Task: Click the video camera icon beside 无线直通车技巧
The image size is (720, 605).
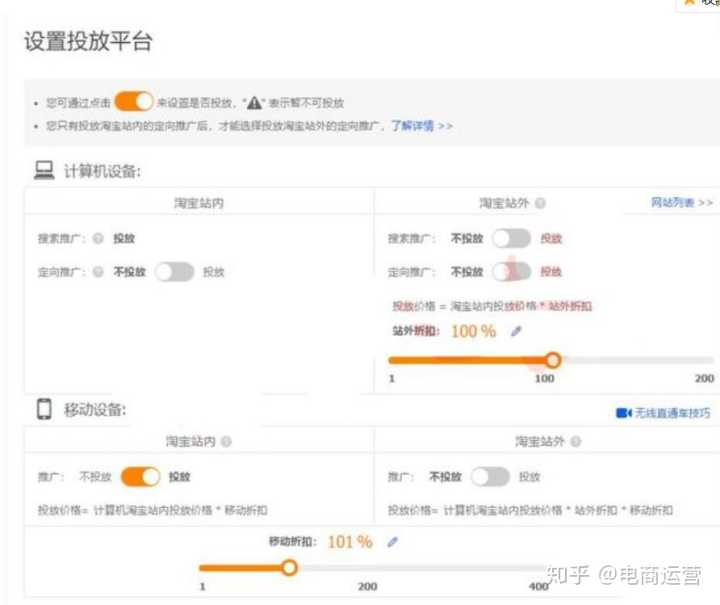Action: pos(624,413)
